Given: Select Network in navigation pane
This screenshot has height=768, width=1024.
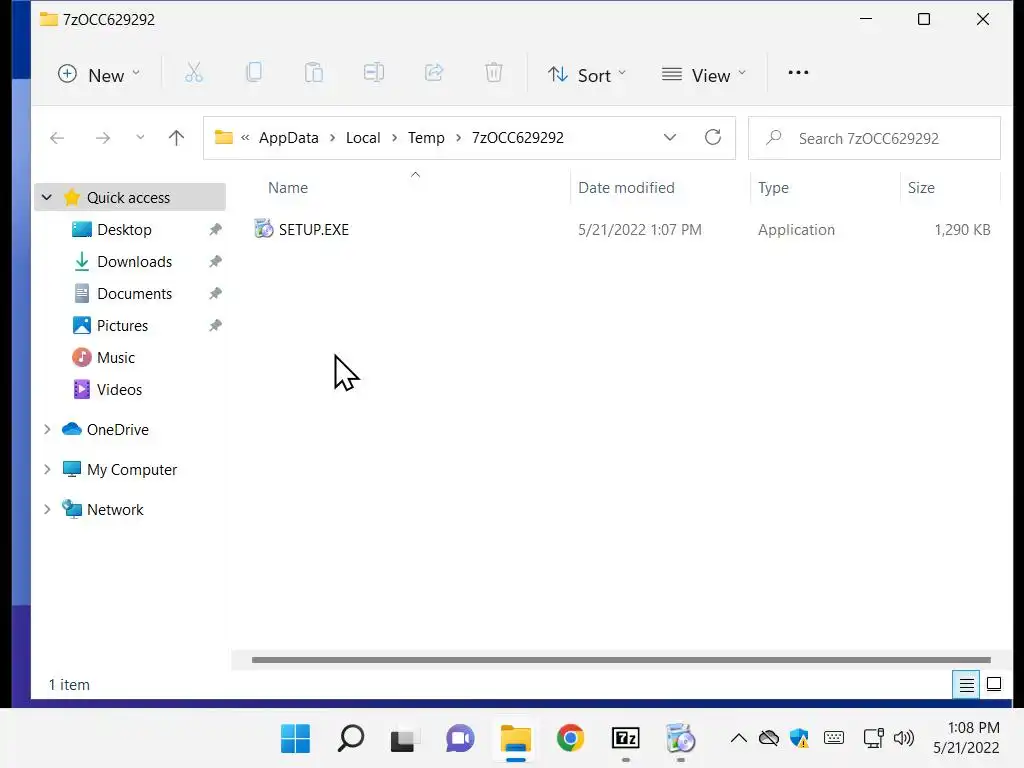Looking at the screenshot, I should (115, 509).
